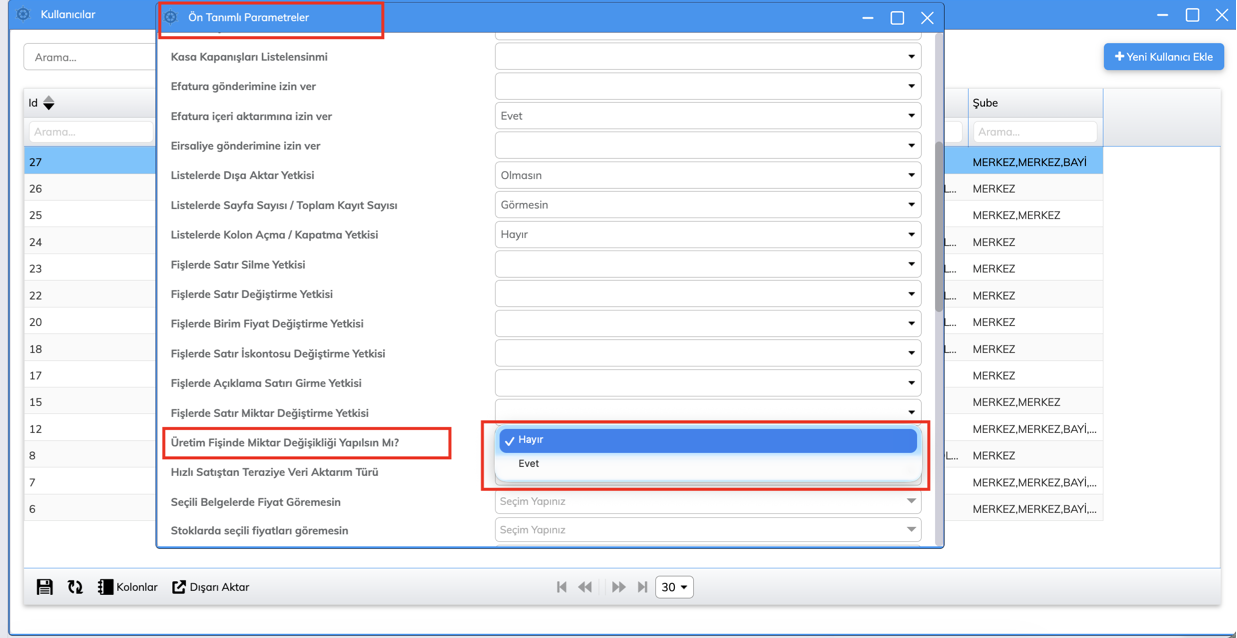Select the user row with Id 26
The height and width of the screenshot is (638, 1237).
click(x=90, y=189)
